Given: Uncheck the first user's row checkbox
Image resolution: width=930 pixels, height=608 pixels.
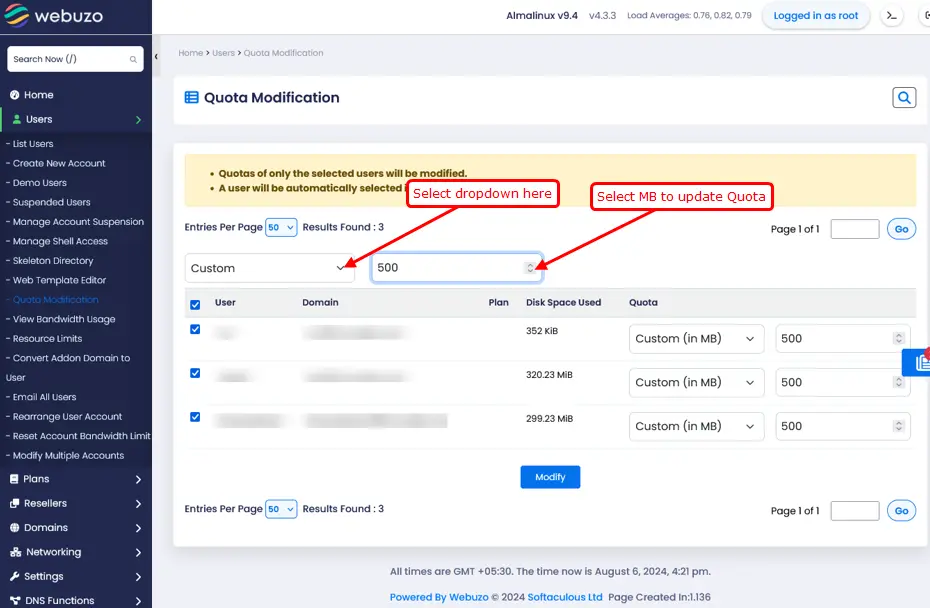Looking at the screenshot, I should [x=195, y=330].
